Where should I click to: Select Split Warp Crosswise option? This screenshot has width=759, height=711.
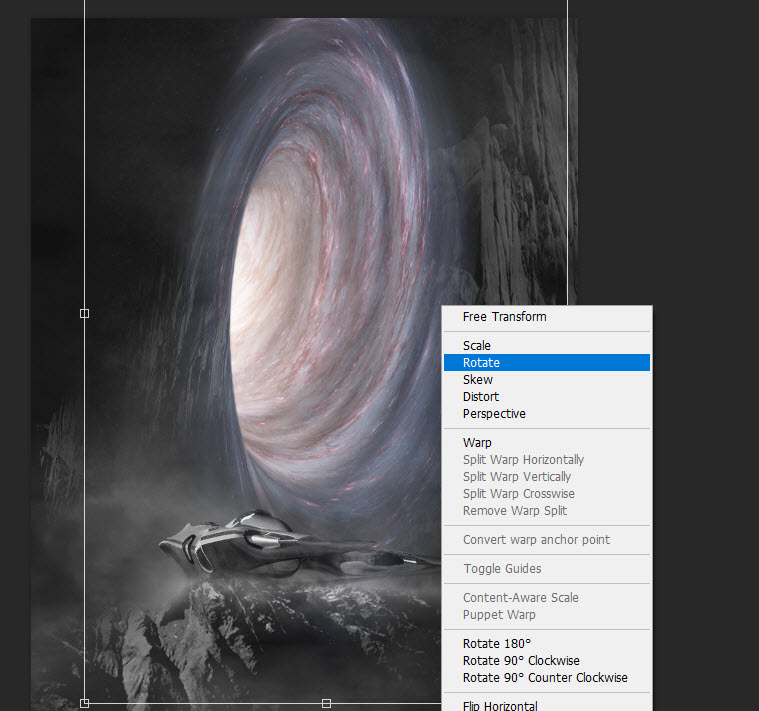click(518, 494)
